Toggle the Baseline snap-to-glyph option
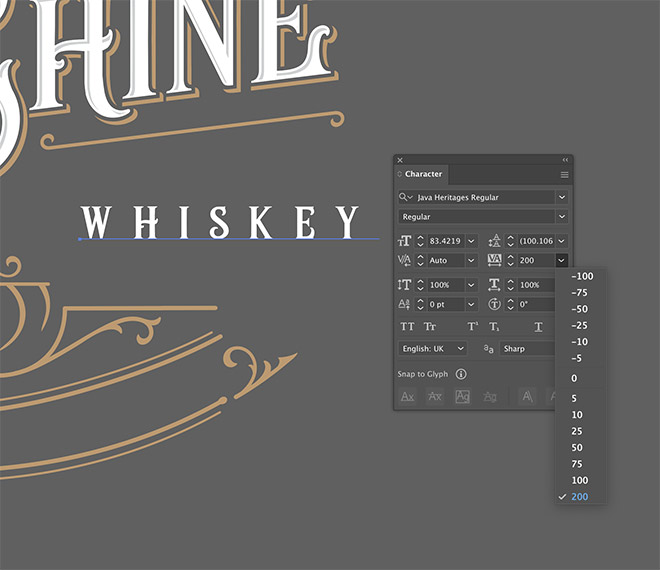Screen dimensions: 660x570 [407, 397]
